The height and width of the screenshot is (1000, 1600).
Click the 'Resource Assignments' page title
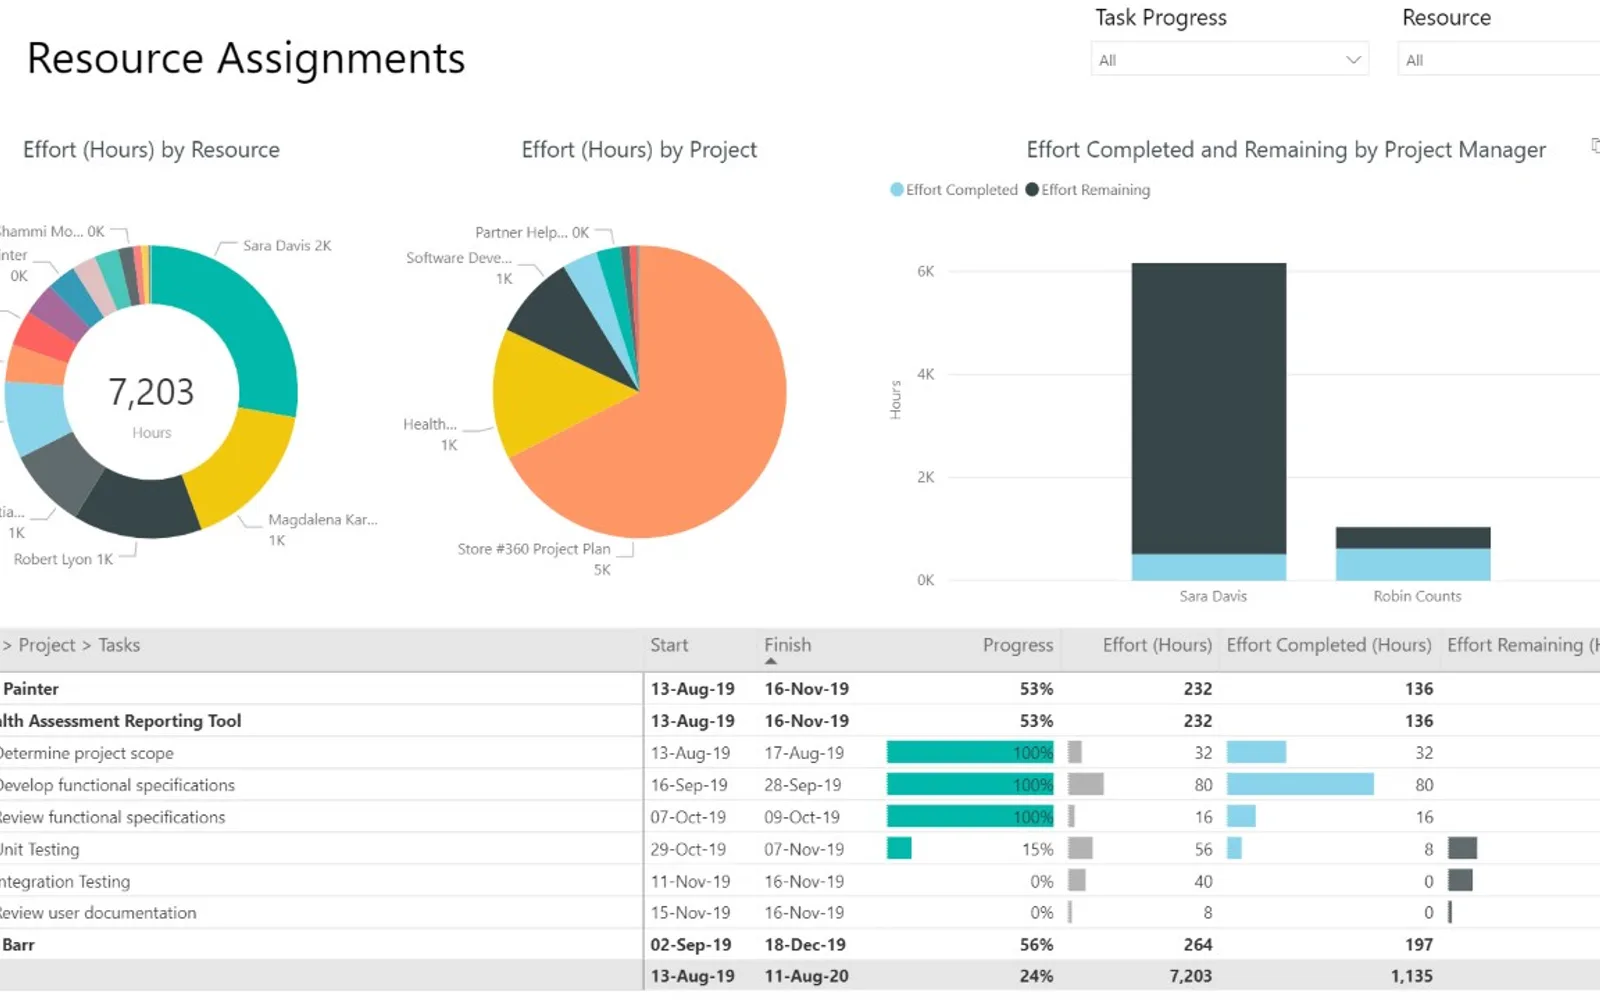[246, 58]
